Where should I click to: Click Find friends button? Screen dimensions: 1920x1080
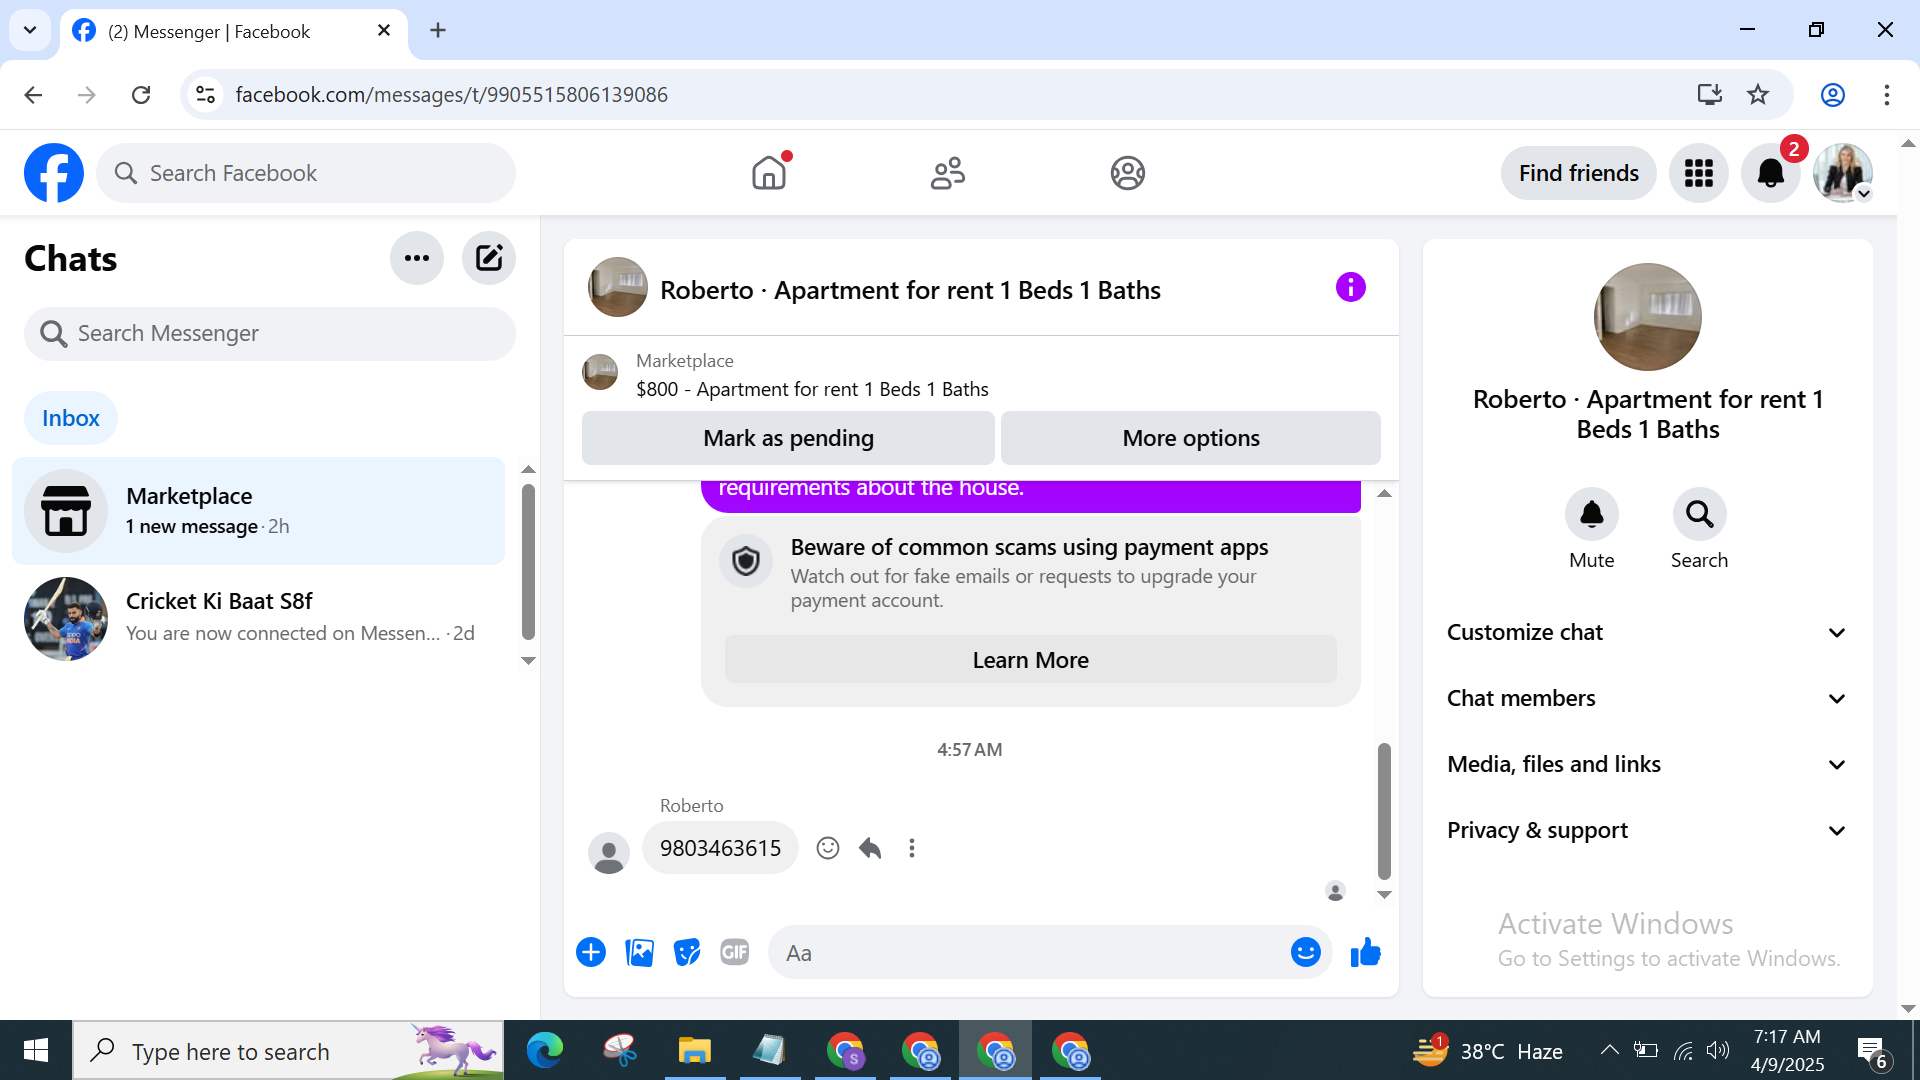[x=1578, y=173]
